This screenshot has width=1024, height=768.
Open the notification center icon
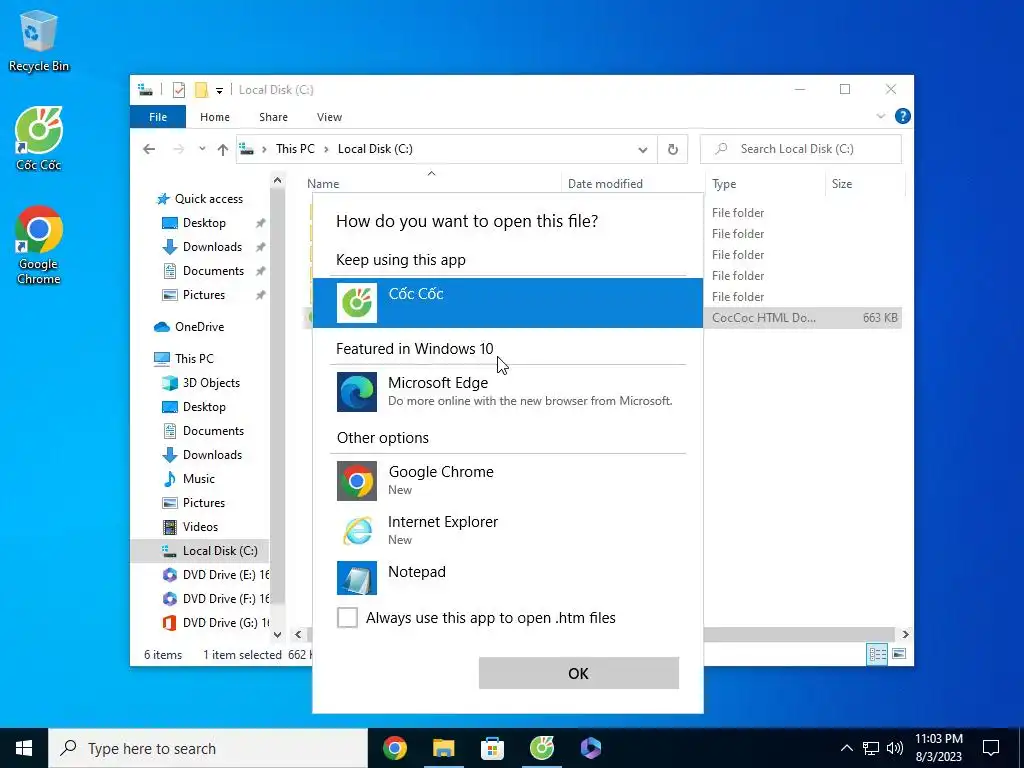tap(991, 748)
